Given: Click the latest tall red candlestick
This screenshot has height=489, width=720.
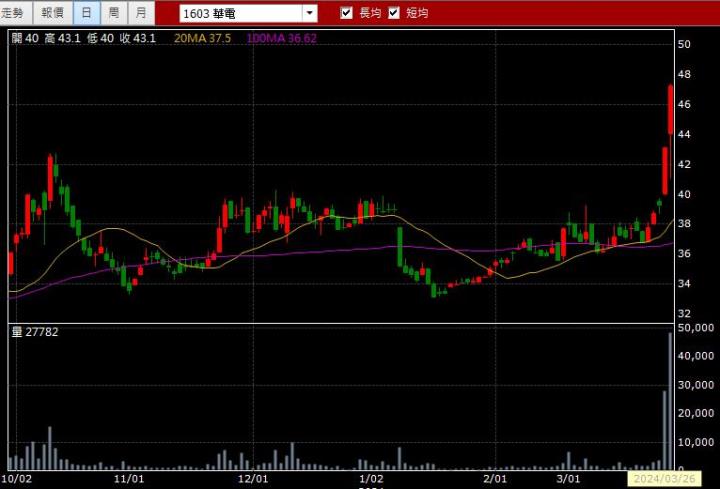Looking at the screenshot, I should click(670, 109).
